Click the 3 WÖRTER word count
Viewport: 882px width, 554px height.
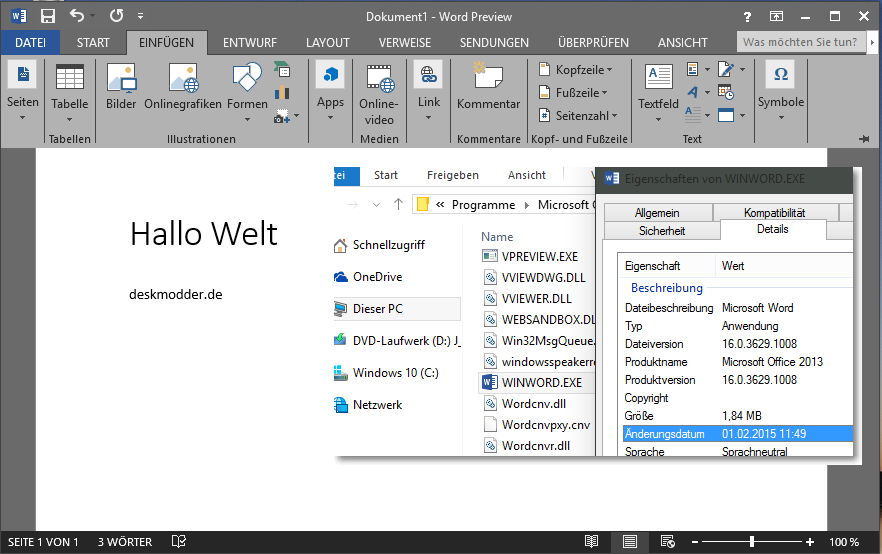tap(125, 542)
